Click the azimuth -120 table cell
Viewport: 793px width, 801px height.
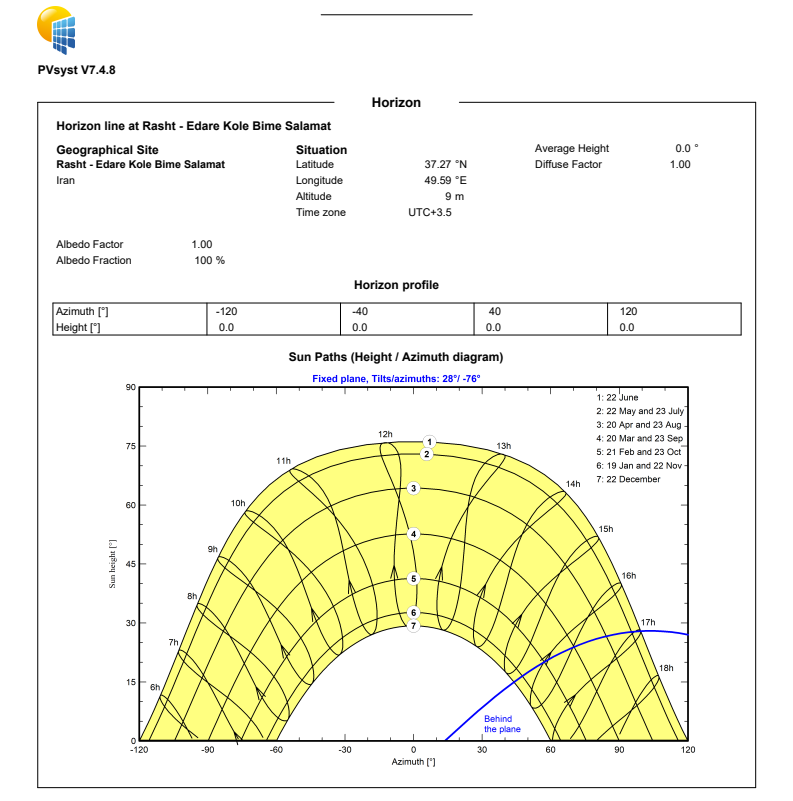(x=226, y=312)
